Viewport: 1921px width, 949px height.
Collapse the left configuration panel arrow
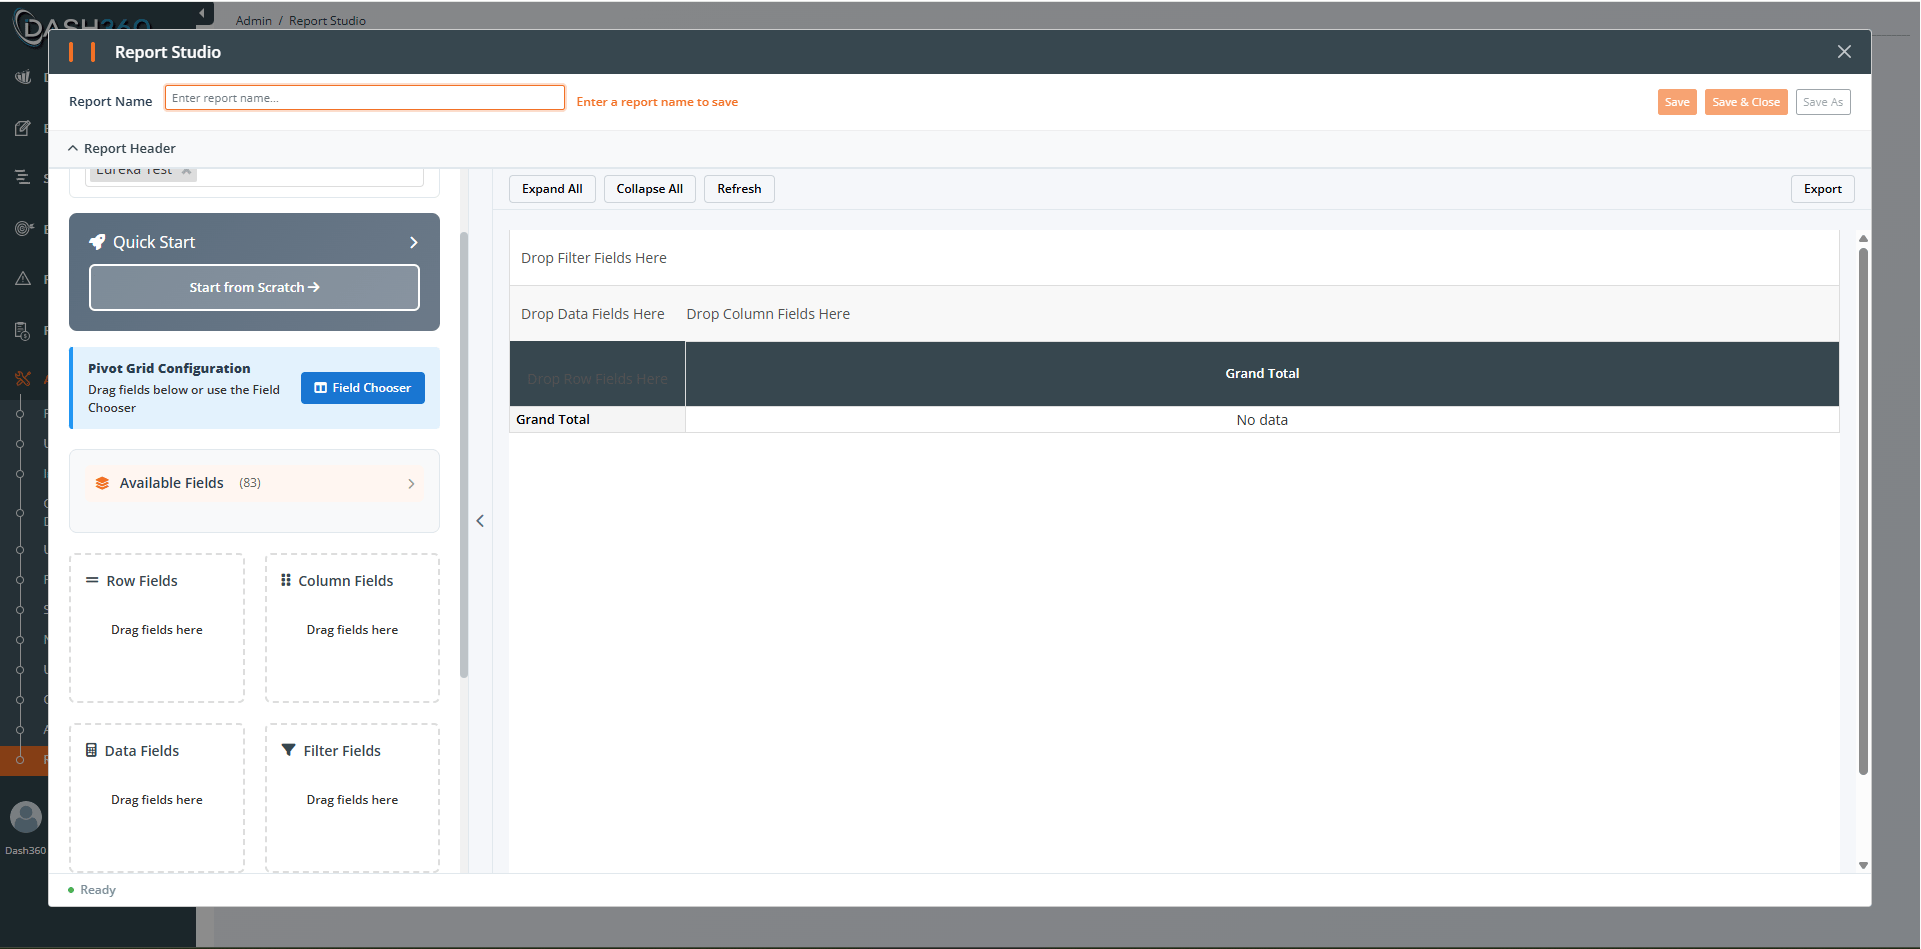tap(480, 521)
